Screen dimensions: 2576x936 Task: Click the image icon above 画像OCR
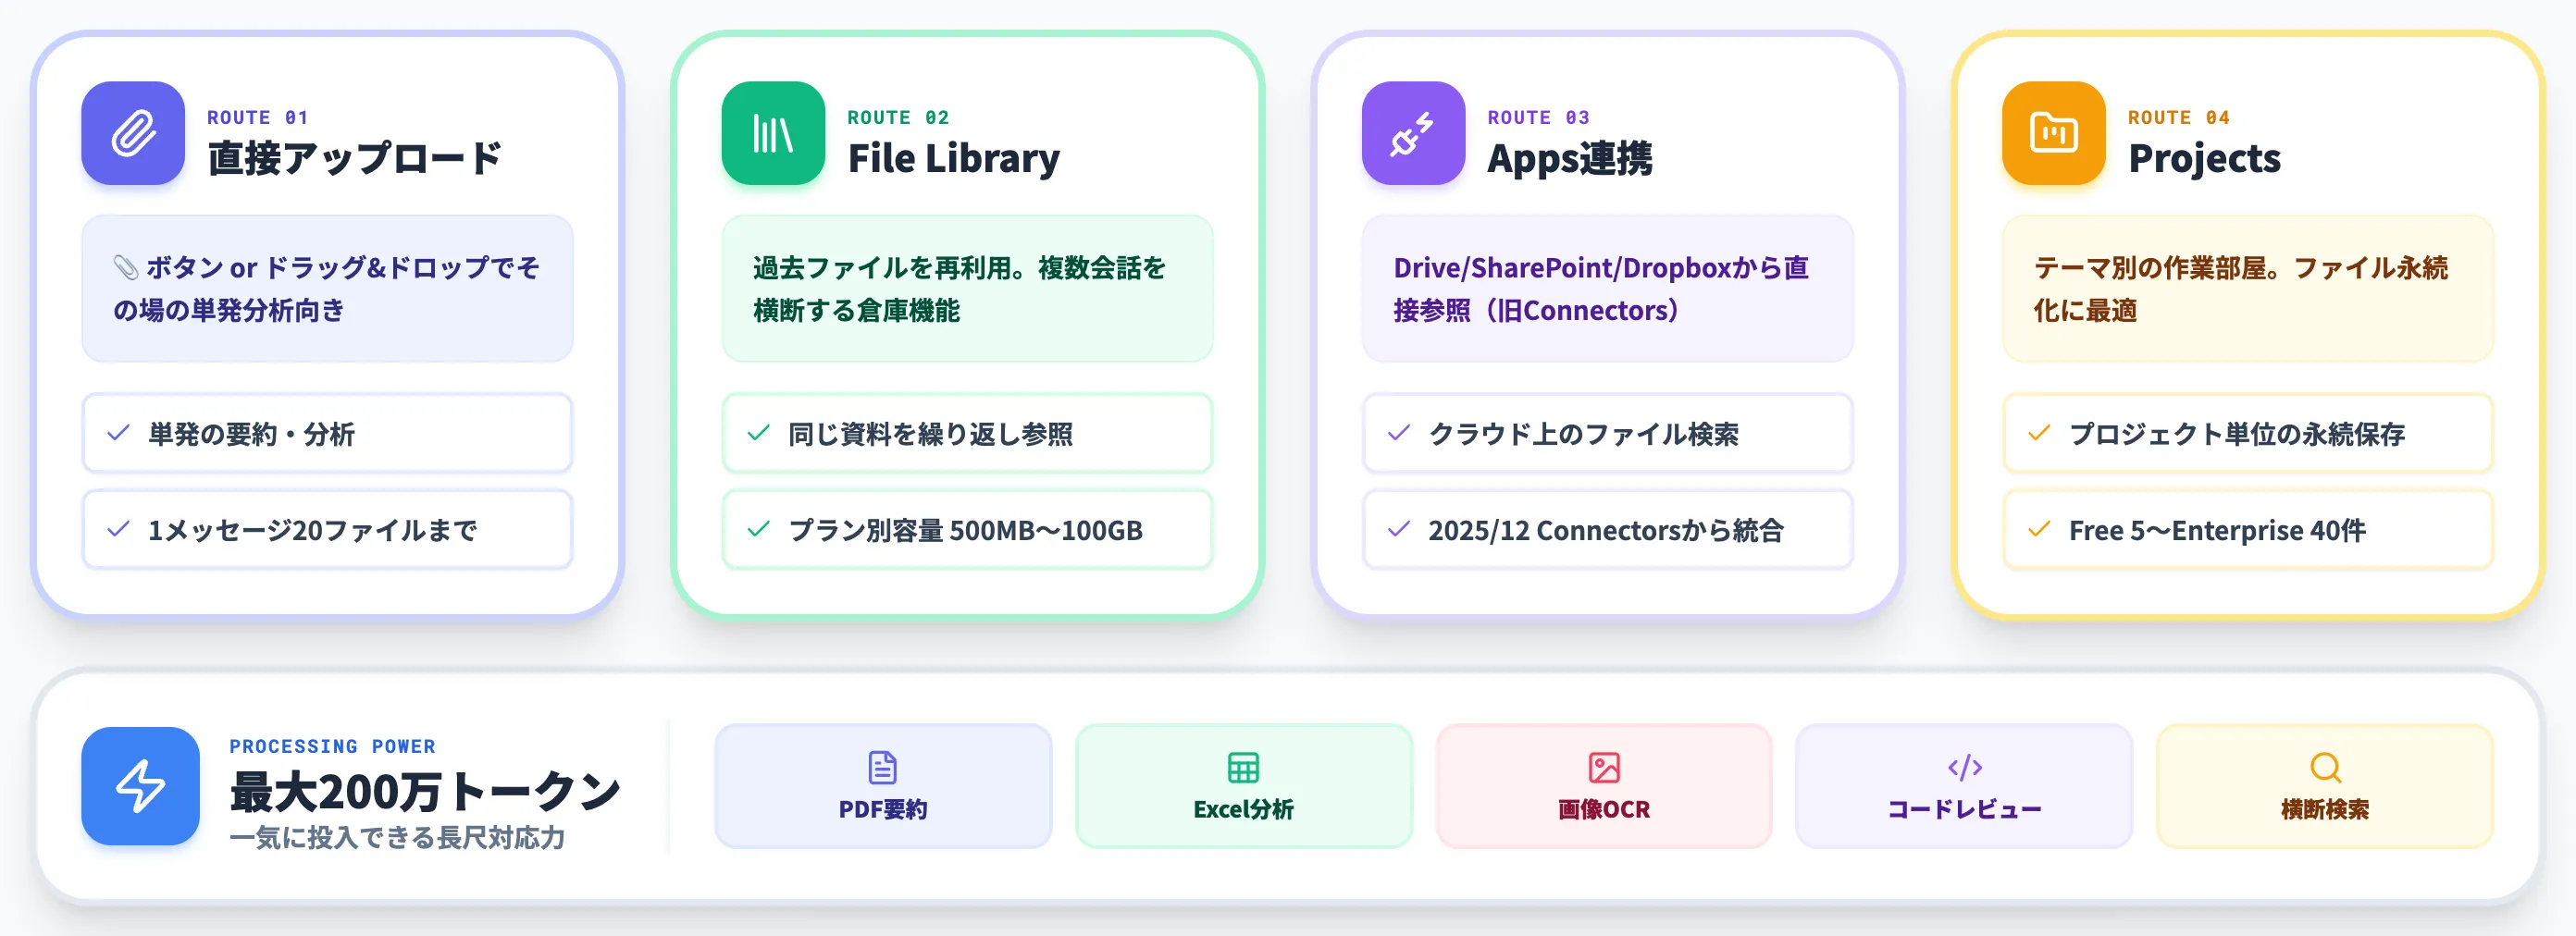[x=1604, y=767]
